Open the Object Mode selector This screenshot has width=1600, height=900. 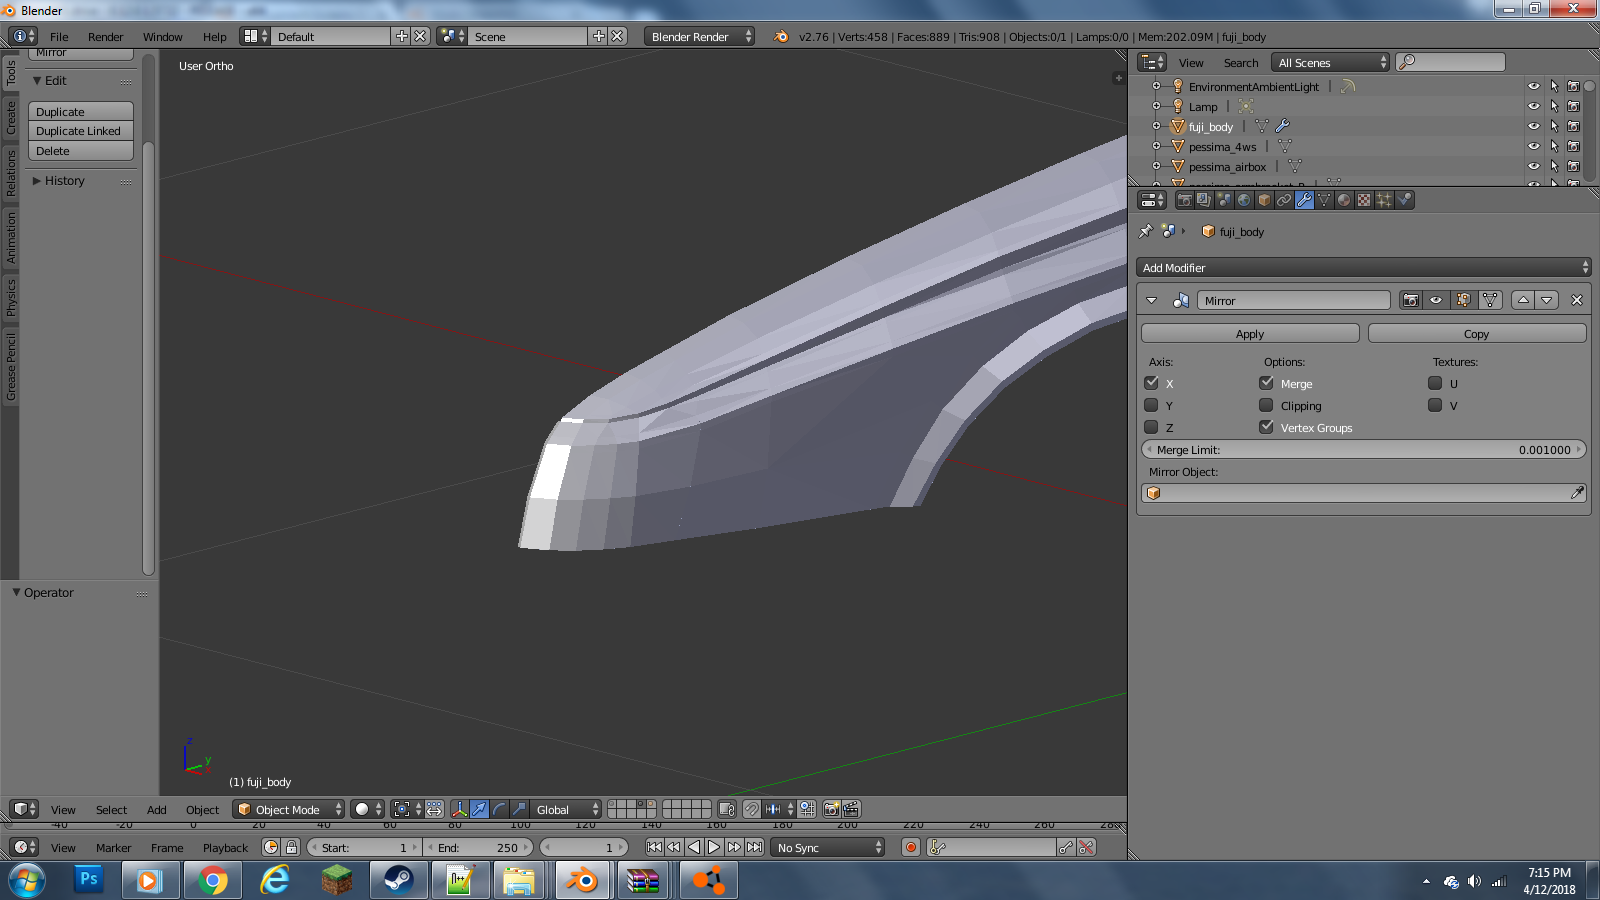point(289,809)
